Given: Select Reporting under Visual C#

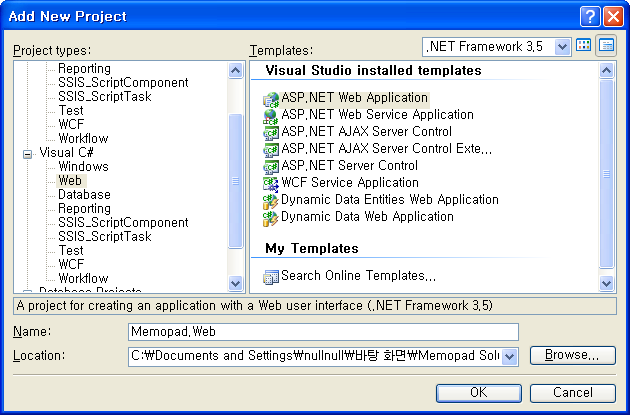Looking at the screenshot, I should click(x=84, y=209).
